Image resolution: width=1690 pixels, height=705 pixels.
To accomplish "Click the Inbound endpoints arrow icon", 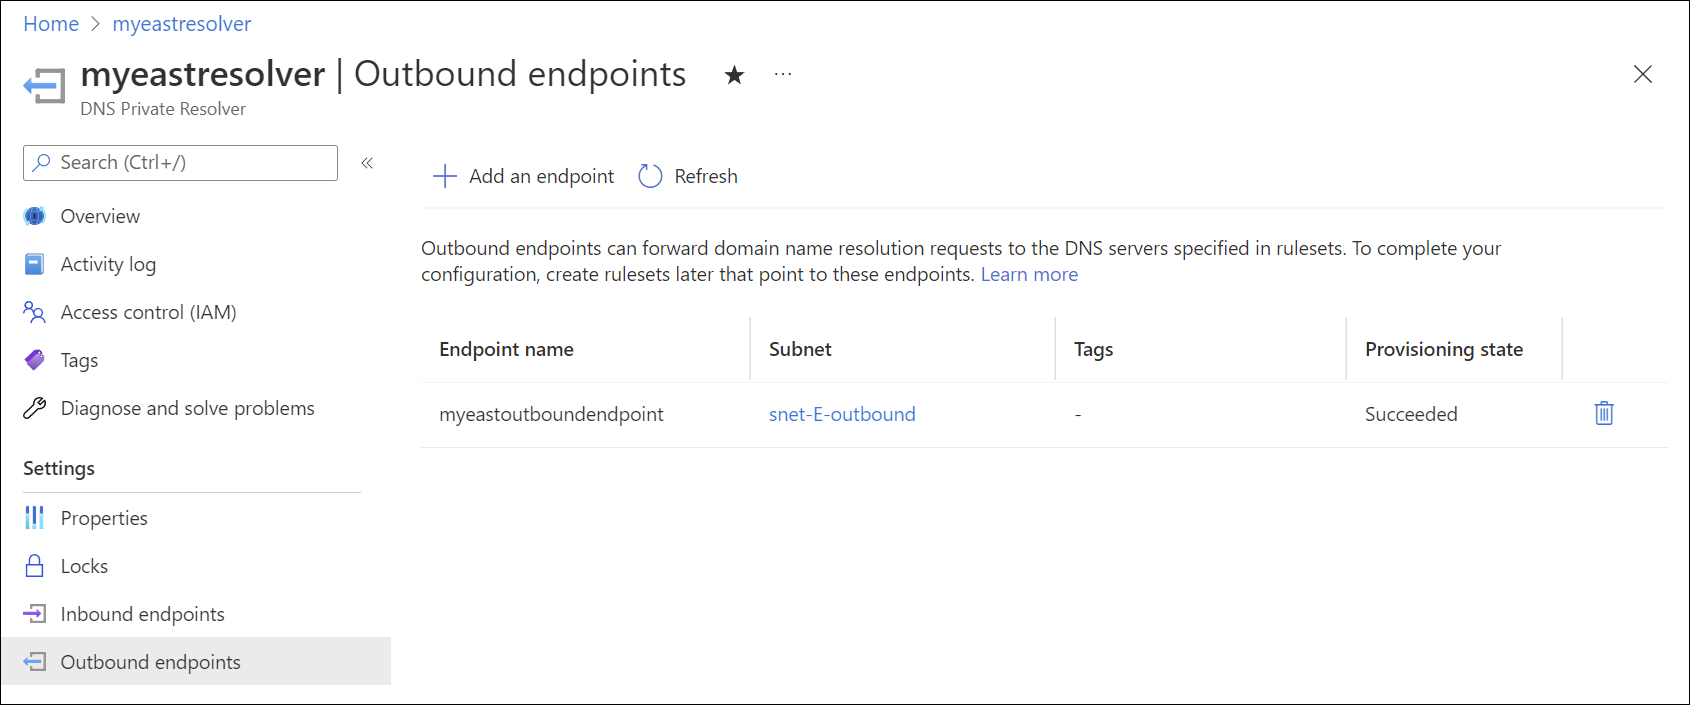I will coord(34,614).
